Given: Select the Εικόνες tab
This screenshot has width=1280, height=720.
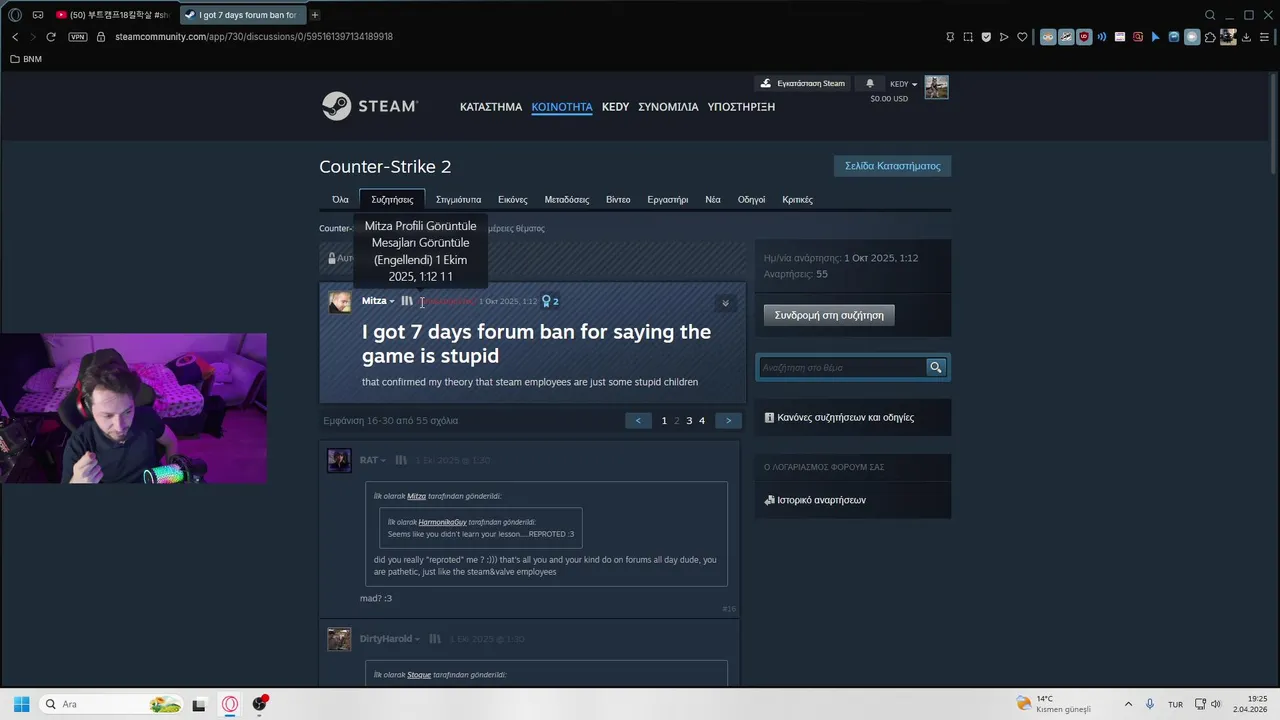Looking at the screenshot, I should point(513,200).
